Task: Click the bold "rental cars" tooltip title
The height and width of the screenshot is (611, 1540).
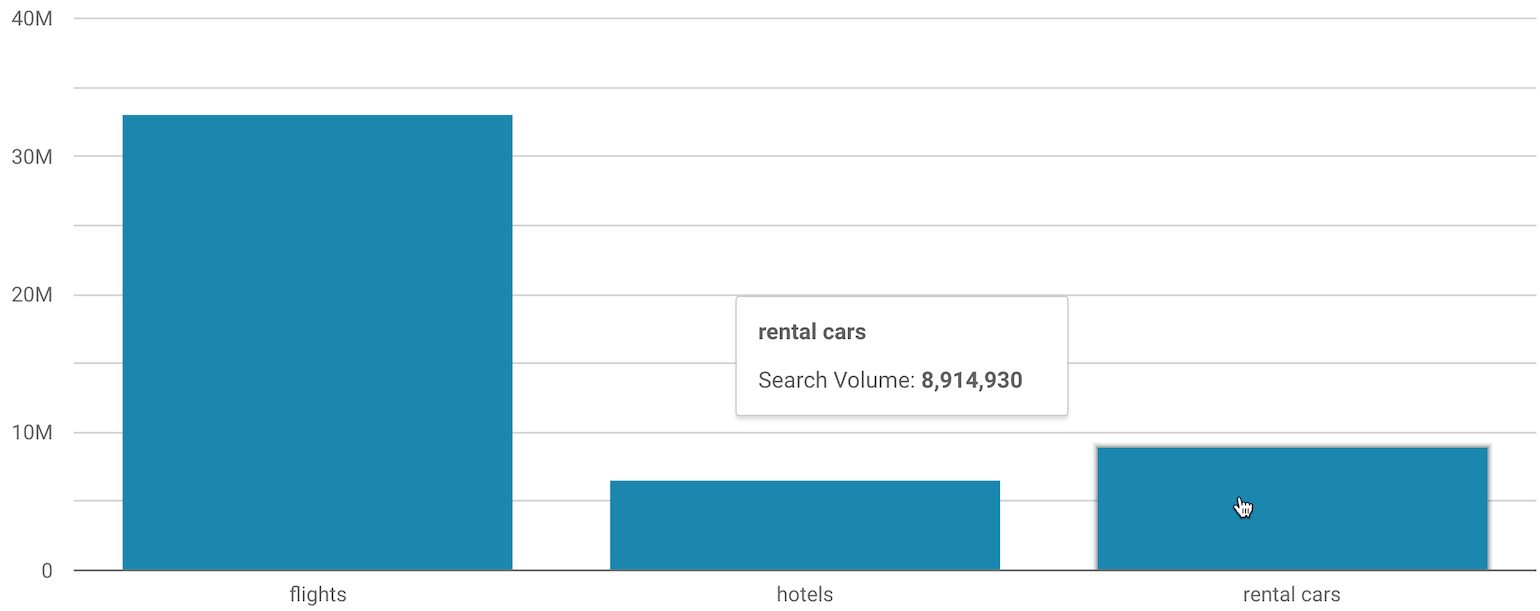Action: click(812, 332)
